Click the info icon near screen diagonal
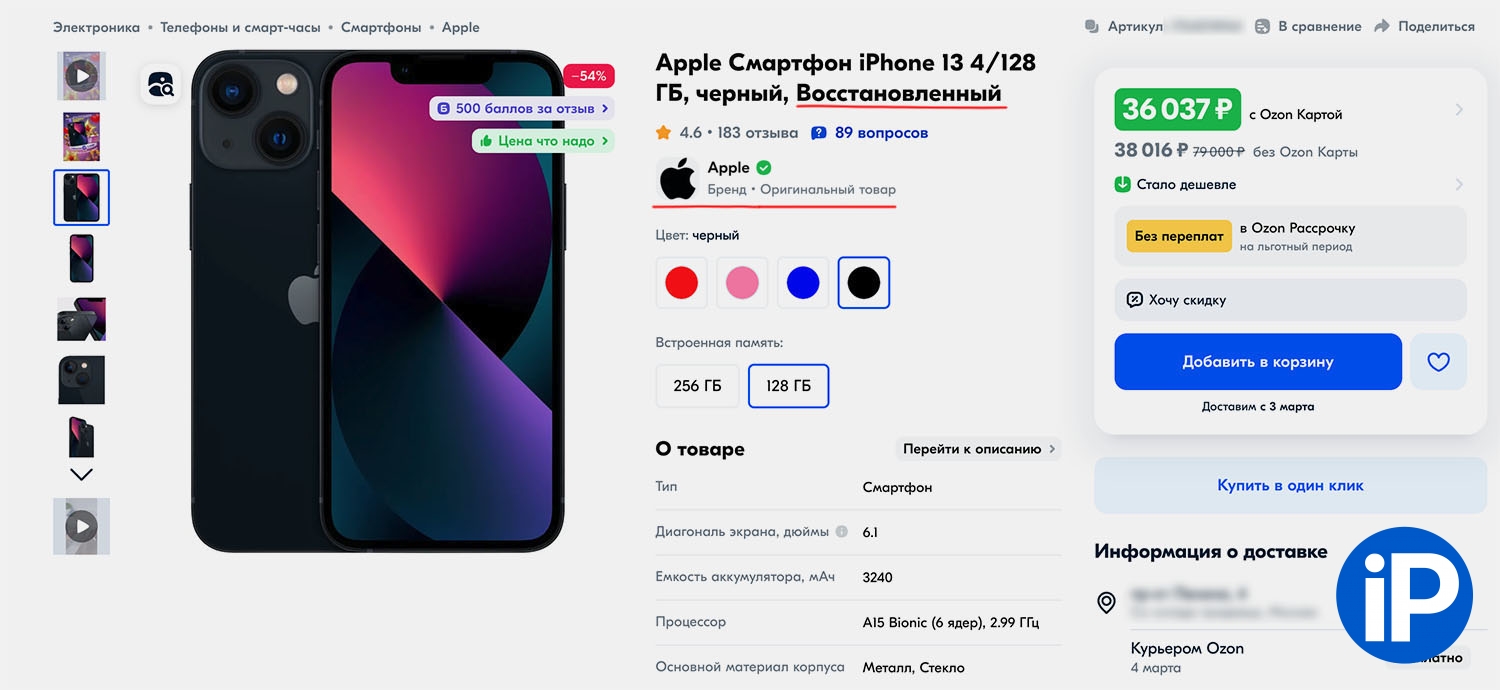The height and width of the screenshot is (690, 1500). click(842, 532)
